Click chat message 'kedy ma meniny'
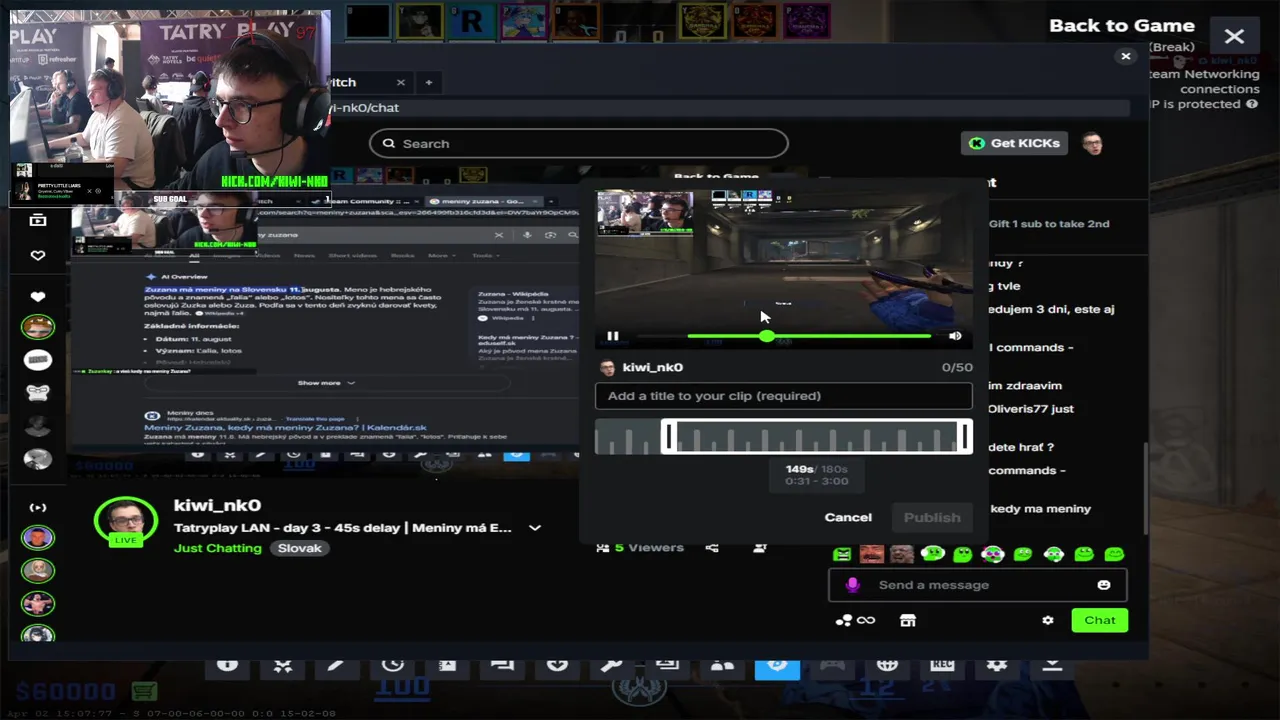1280x720 pixels. 1040,509
